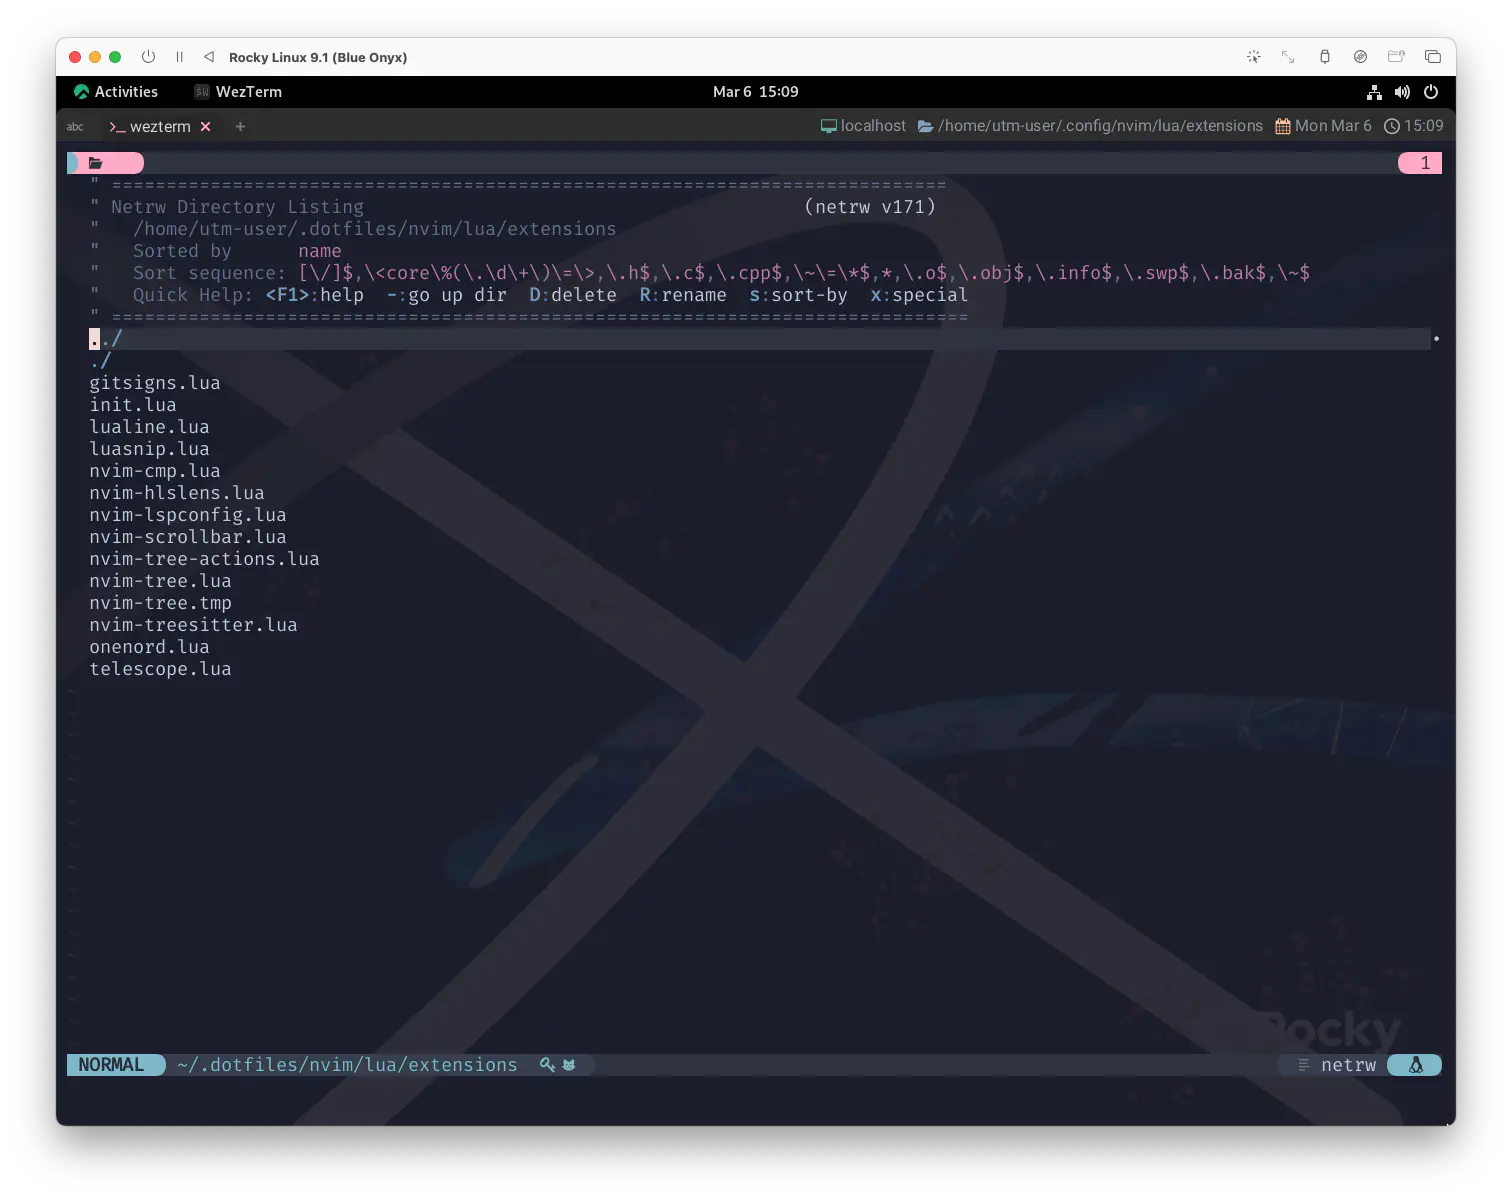Open the disc drive icon in UTM toolbar

[x=1360, y=57]
